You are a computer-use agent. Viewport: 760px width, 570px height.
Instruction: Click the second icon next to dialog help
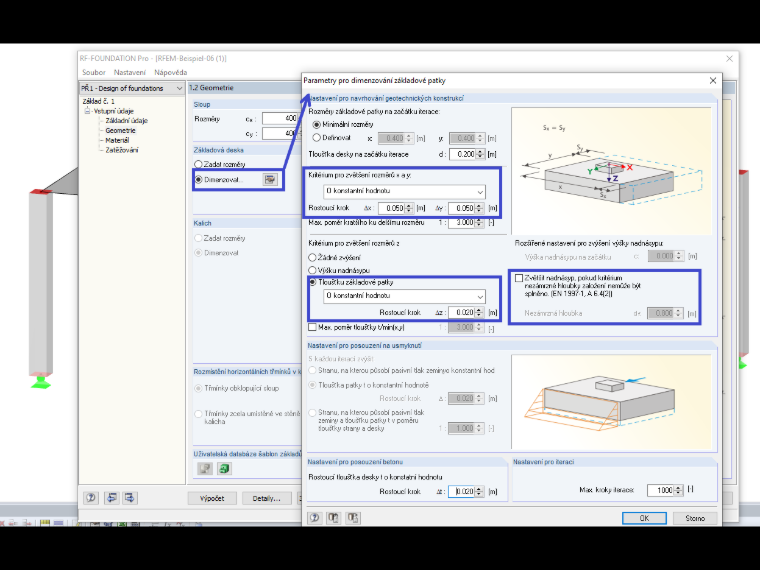click(333, 518)
